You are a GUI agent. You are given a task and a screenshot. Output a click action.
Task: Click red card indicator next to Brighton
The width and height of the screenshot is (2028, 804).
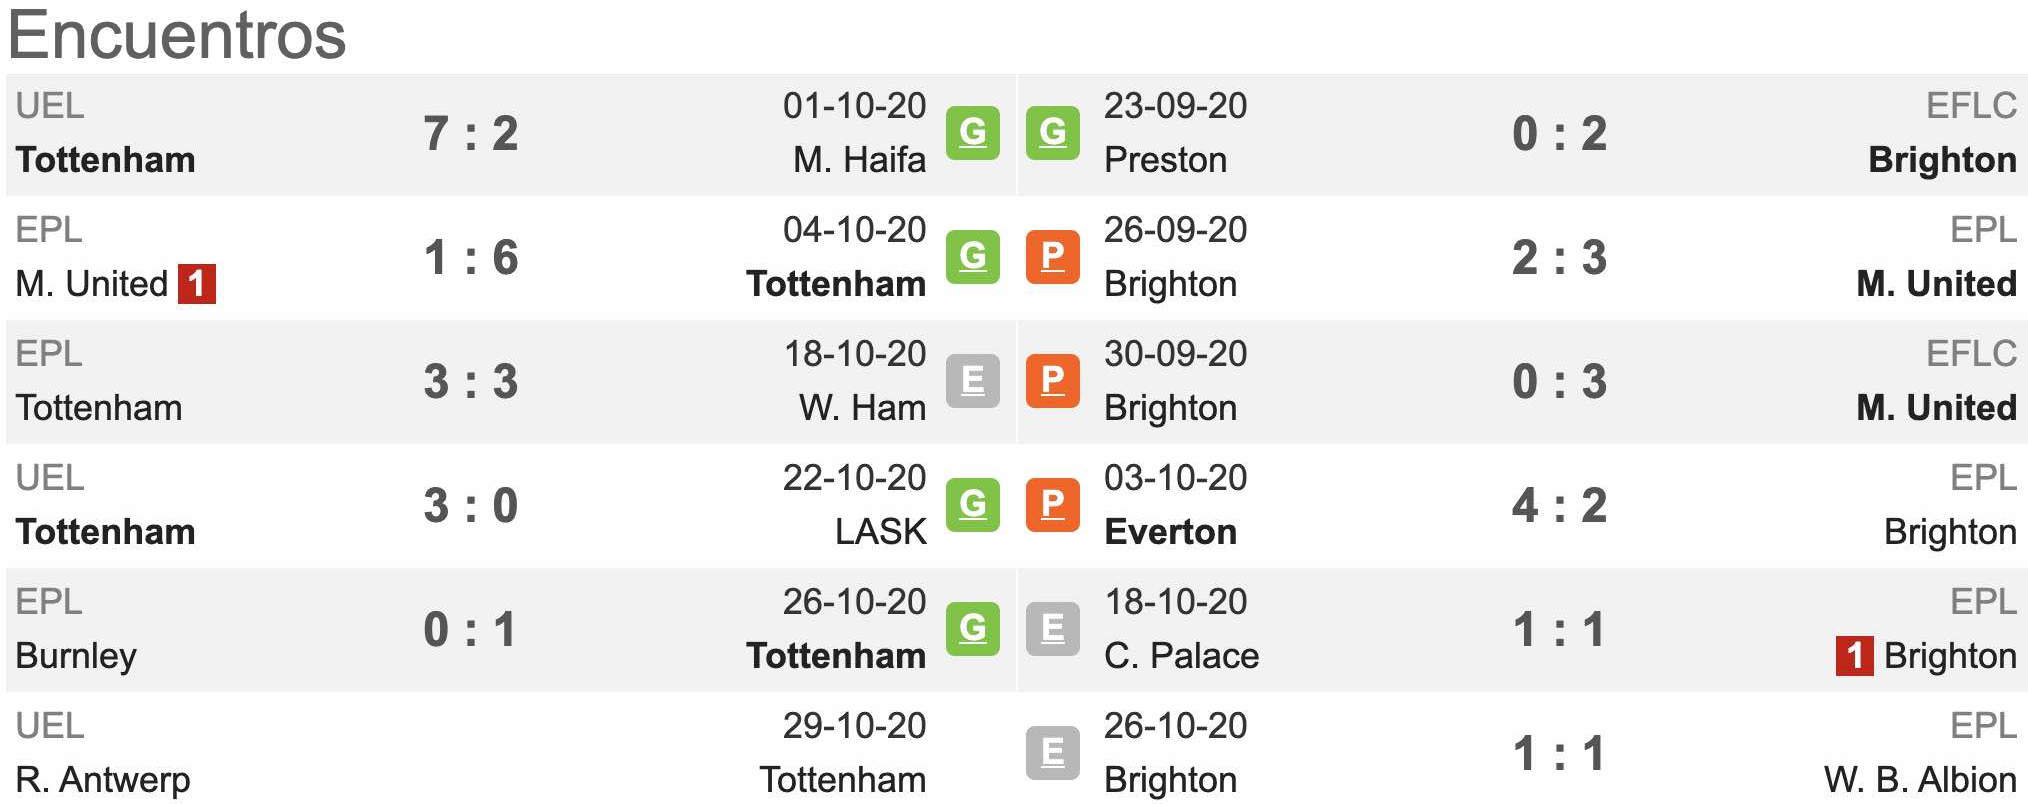pos(1854,656)
